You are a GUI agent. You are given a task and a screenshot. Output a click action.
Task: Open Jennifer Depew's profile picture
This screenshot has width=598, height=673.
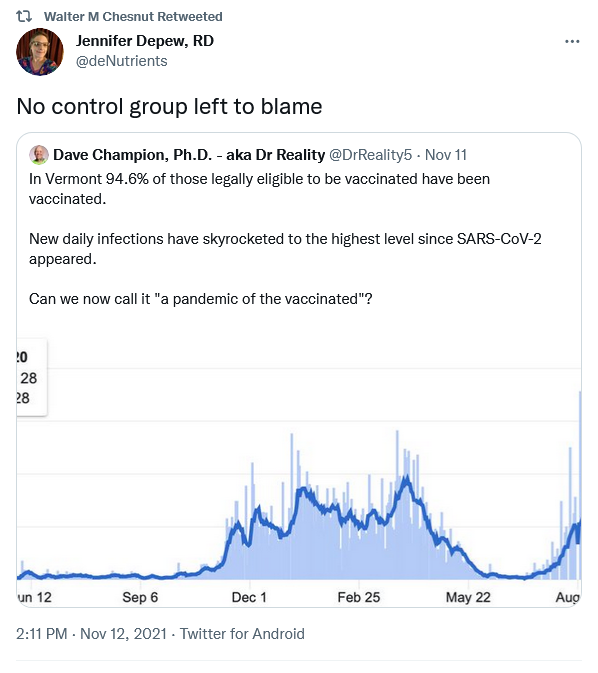pyautogui.click(x=40, y=52)
